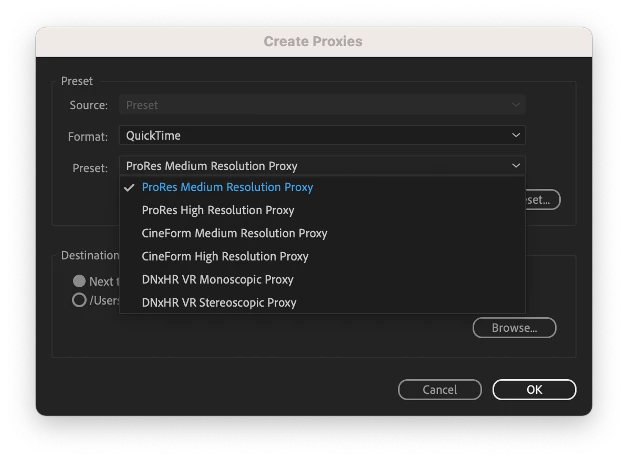The width and height of the screenshot is (628, 460).
Task: Choose ProRes High Resolution Proxy
Action: click(x=322, y=210)
